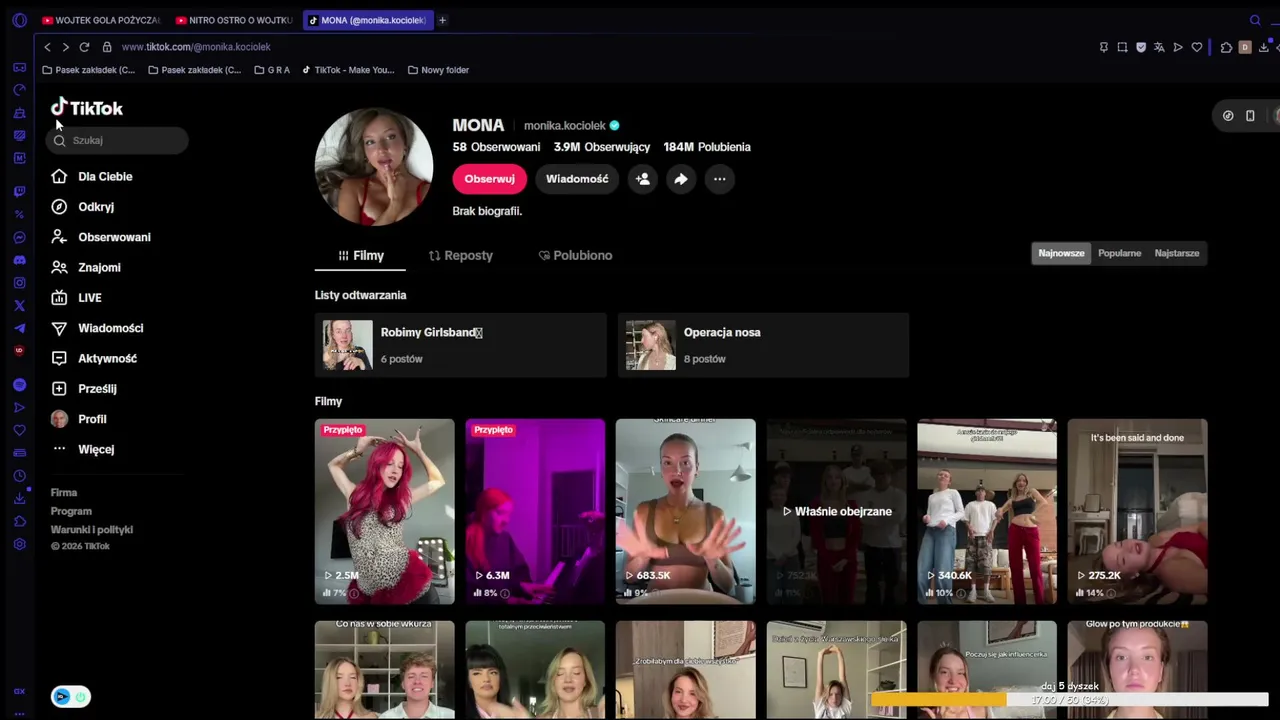
Task: Toggle the ad blocker shield in address bar
Action: point(1140,47)
